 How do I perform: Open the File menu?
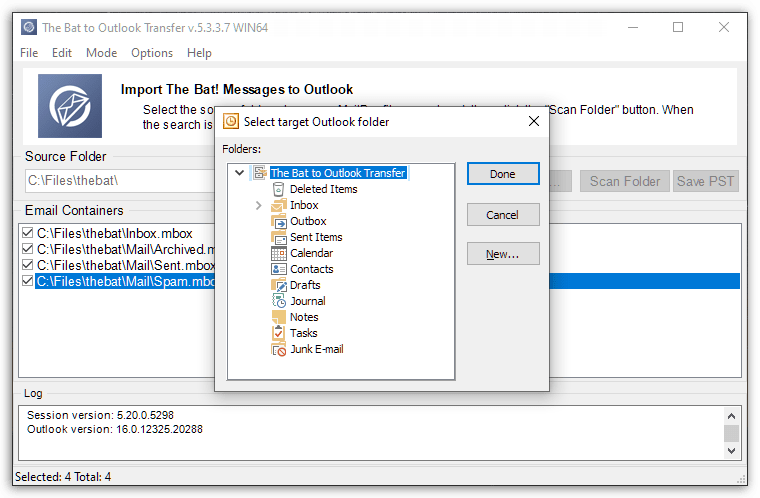tap(29, 53)
